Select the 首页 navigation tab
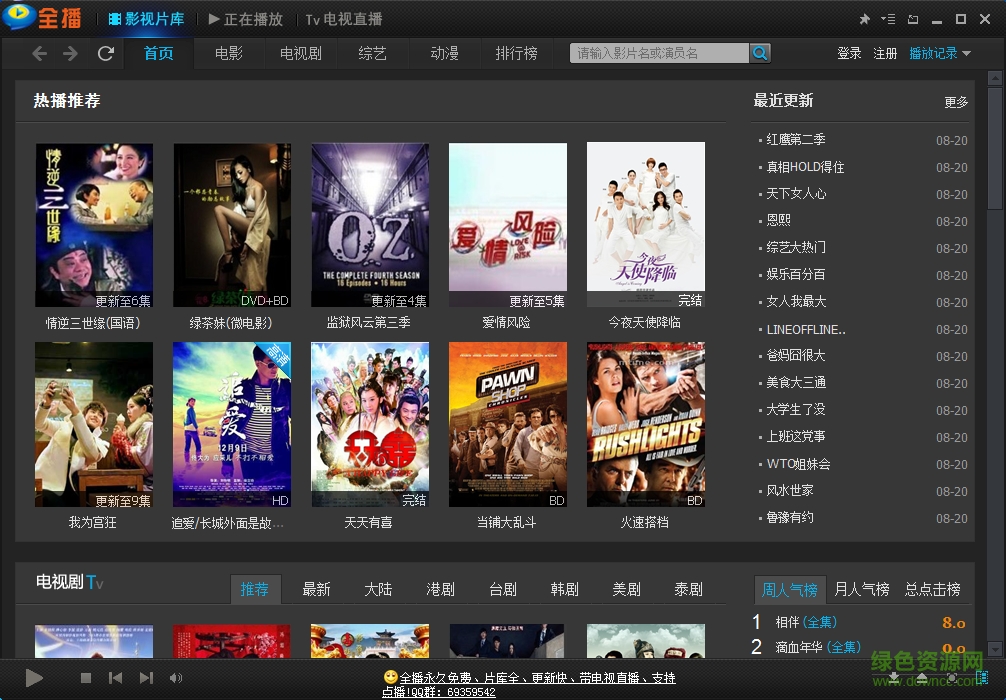Image resolution: width=1006 pixels, height=700 pixels. pyautogui.click(x=158, y=53)
